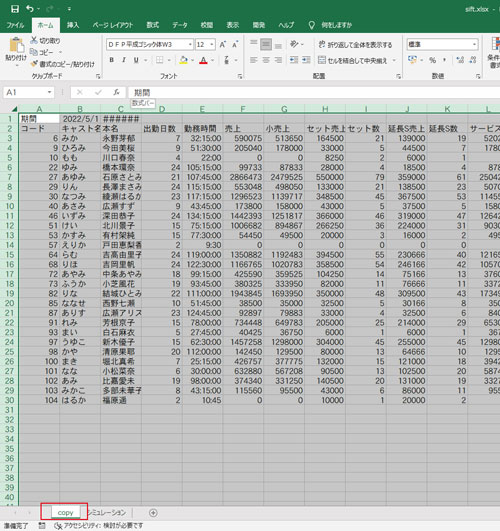Confirm formula entry checkmark
The width and height of the screenshot is (500, 531).
pyautogui.click(x=98, y=92)
